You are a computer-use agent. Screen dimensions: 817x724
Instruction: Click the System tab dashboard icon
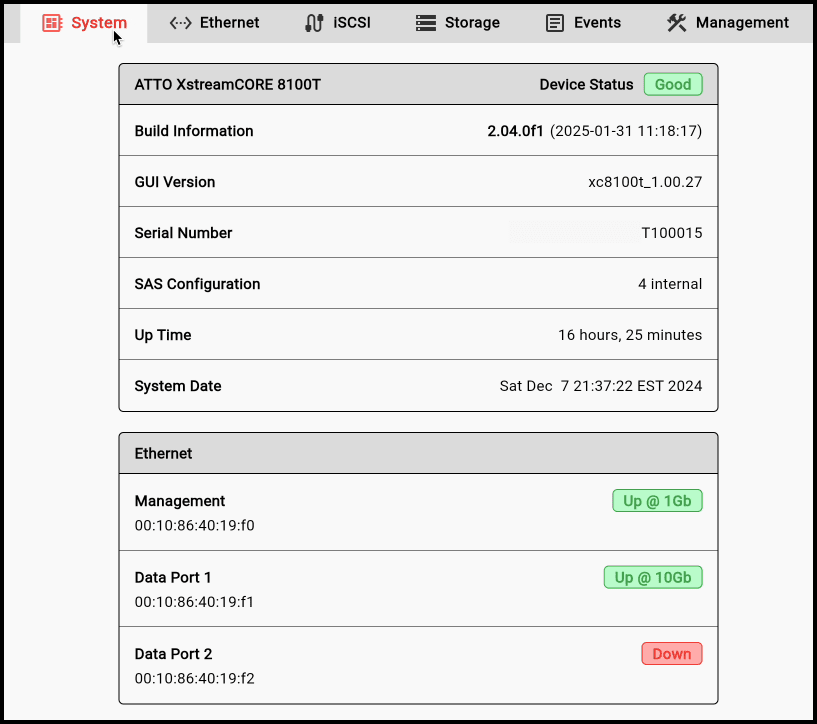(52, 23)
